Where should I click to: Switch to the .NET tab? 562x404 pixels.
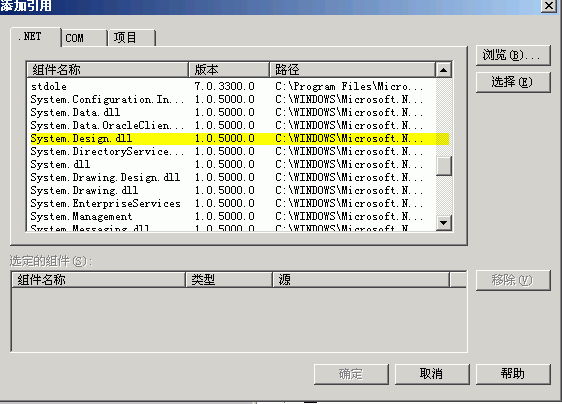(35, 37)
